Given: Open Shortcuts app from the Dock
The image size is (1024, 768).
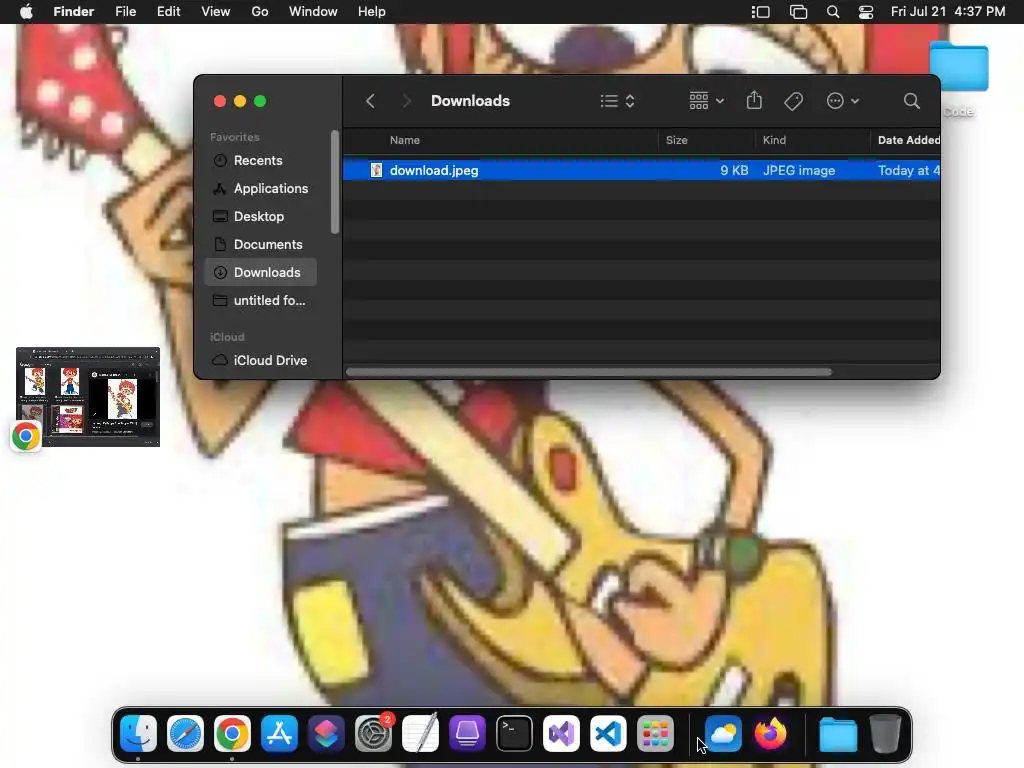Looking at the screenshot, I should pyautogui.click(x=327, y=733).
